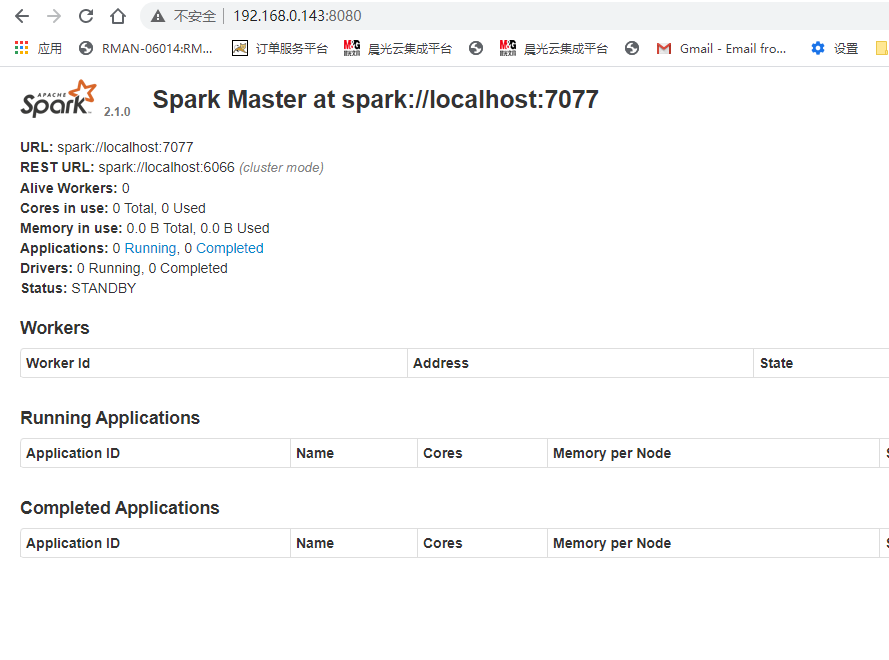Click the globe bookmark before Gmail

click(632, 49)
